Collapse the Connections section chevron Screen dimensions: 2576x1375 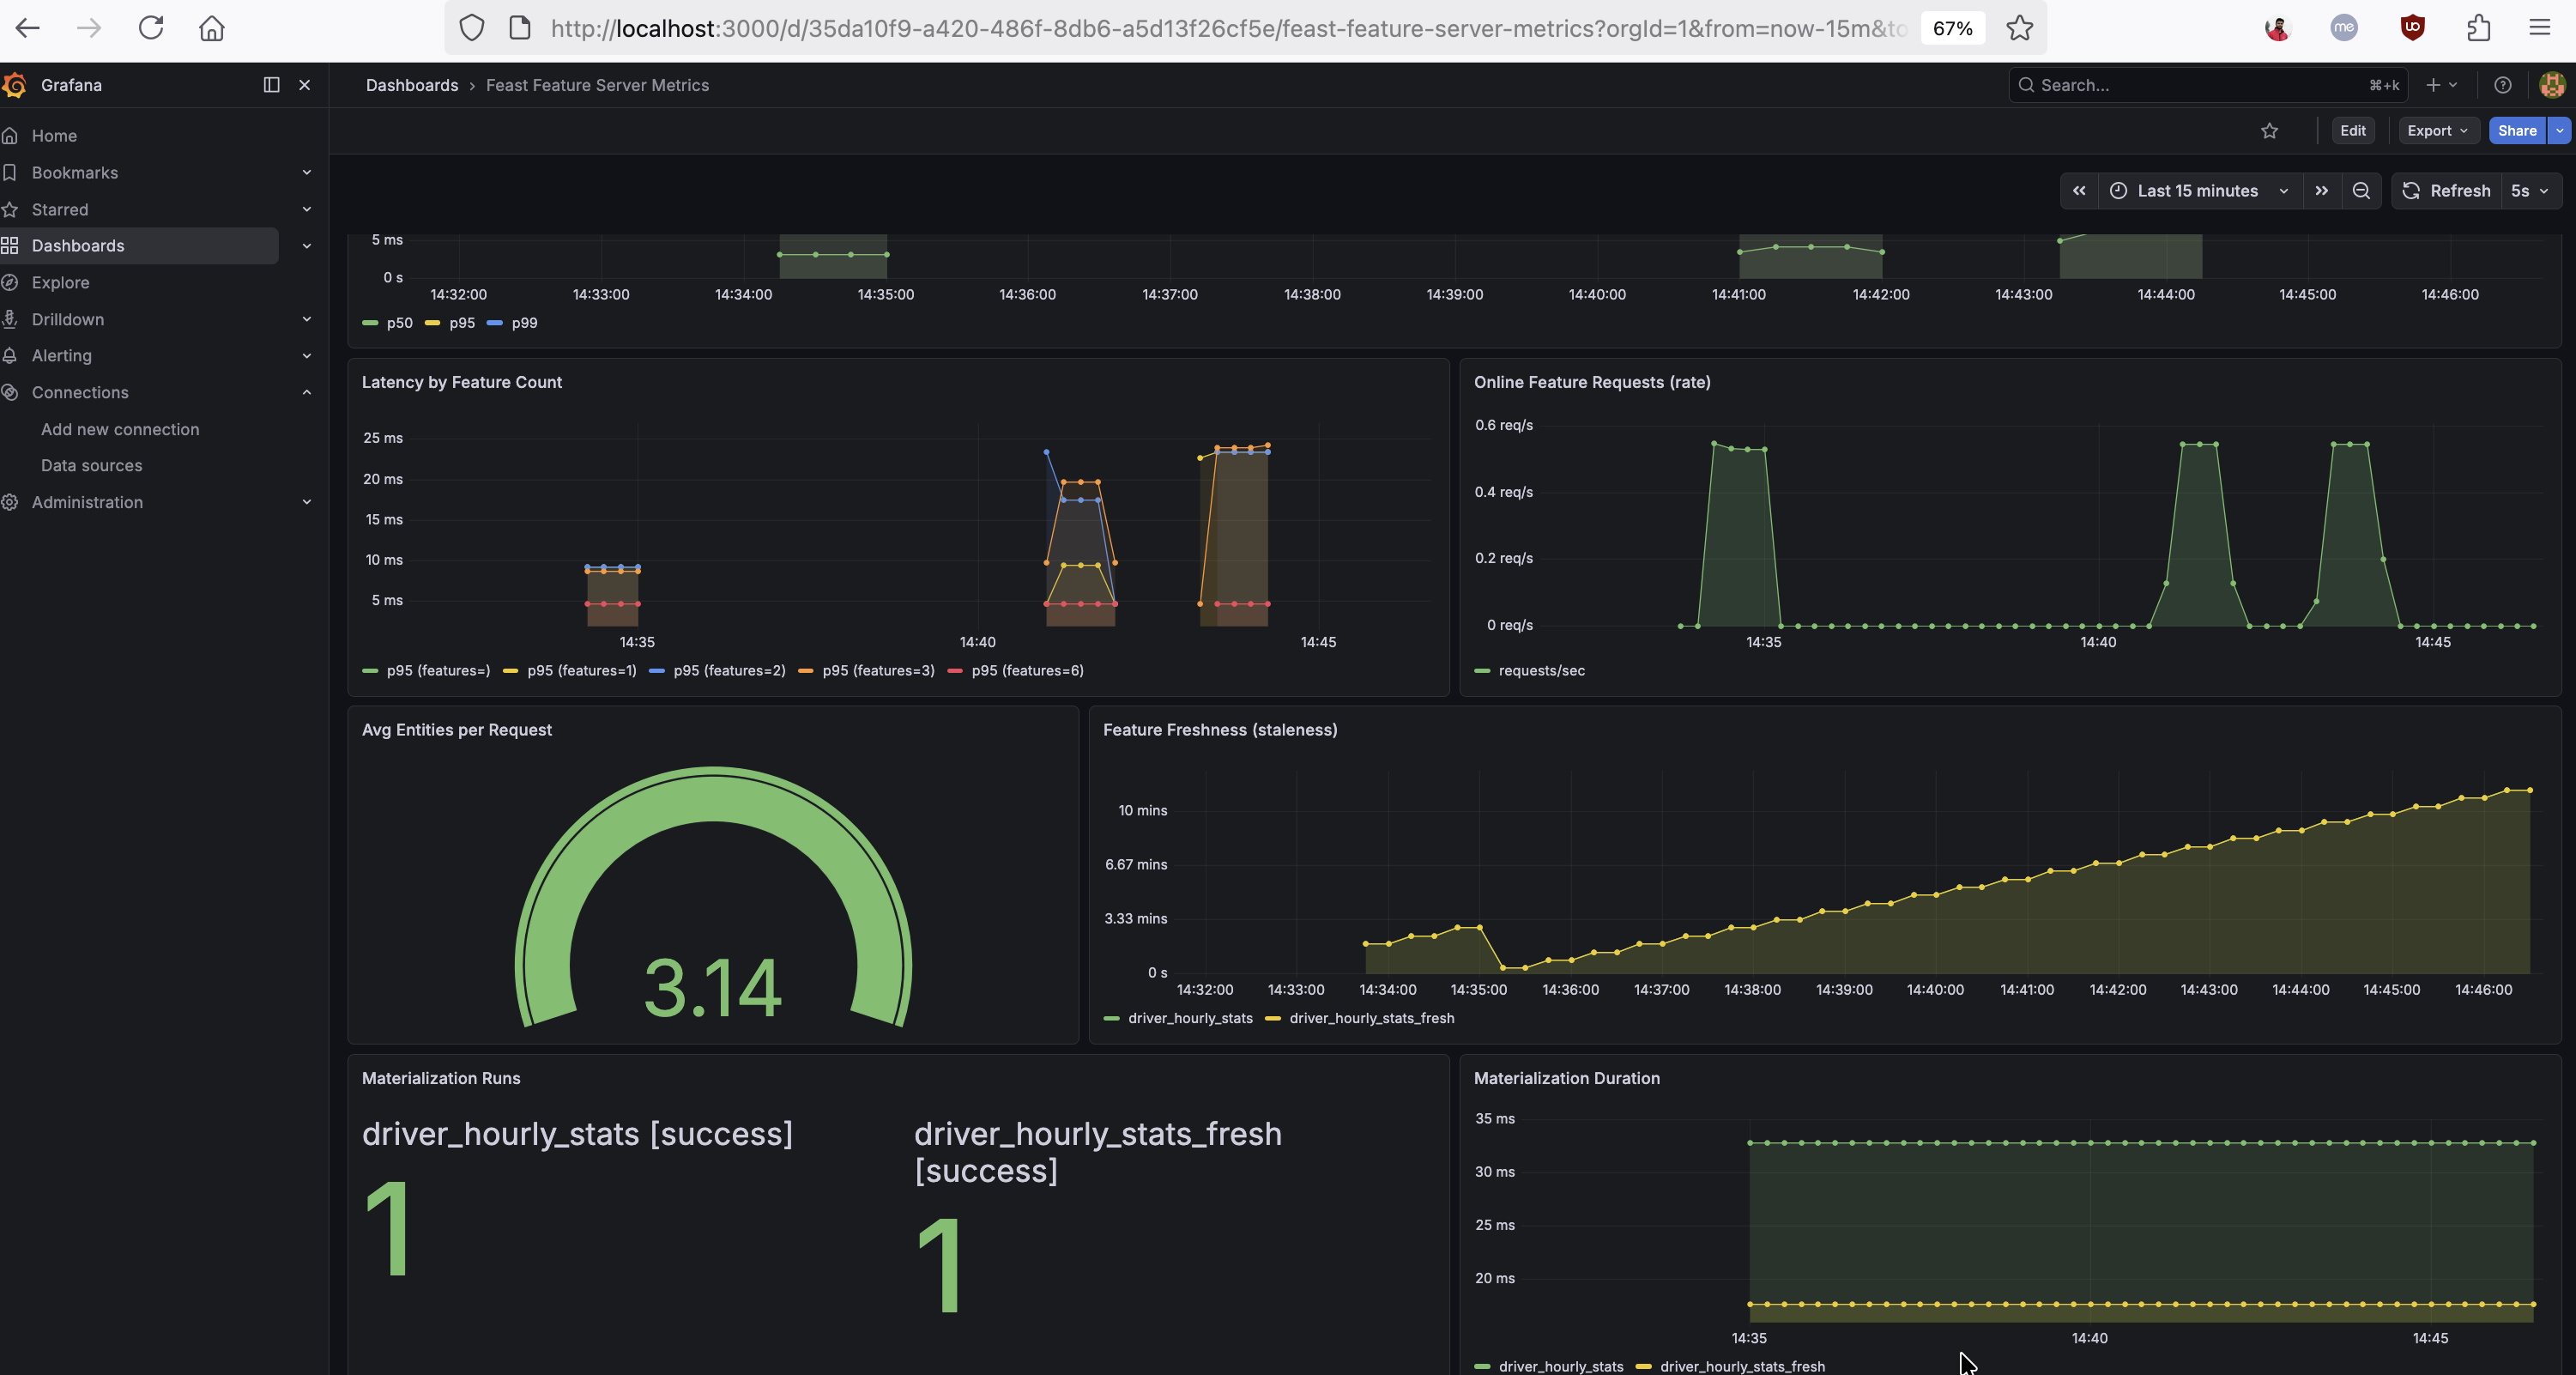tap(306, 392)
